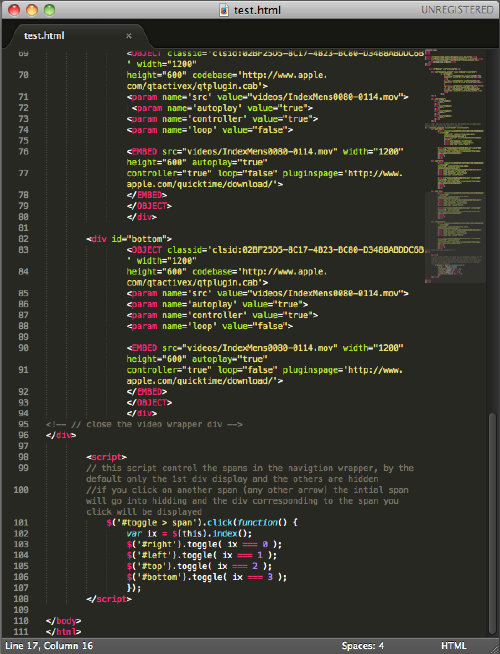Click line number 98 in gutter

tap(23, 457)
